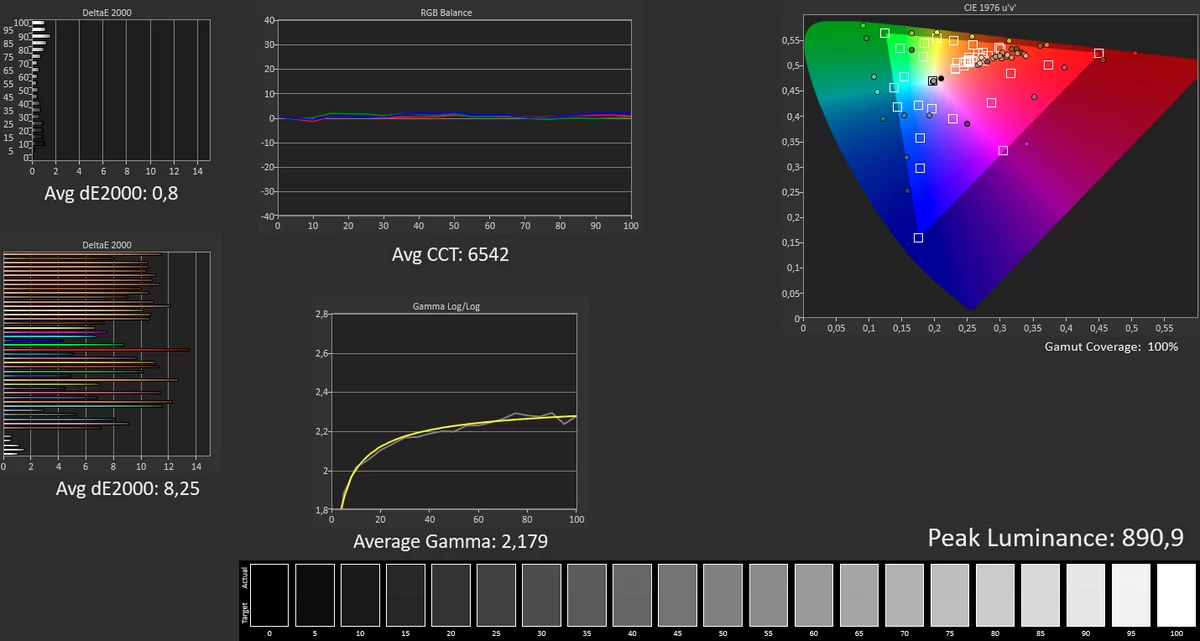Image resolution: width=1200 pixels, height=641 pixels.
Task: Pick the 35 grayscale patch swatch
Action: pos(587,595)
